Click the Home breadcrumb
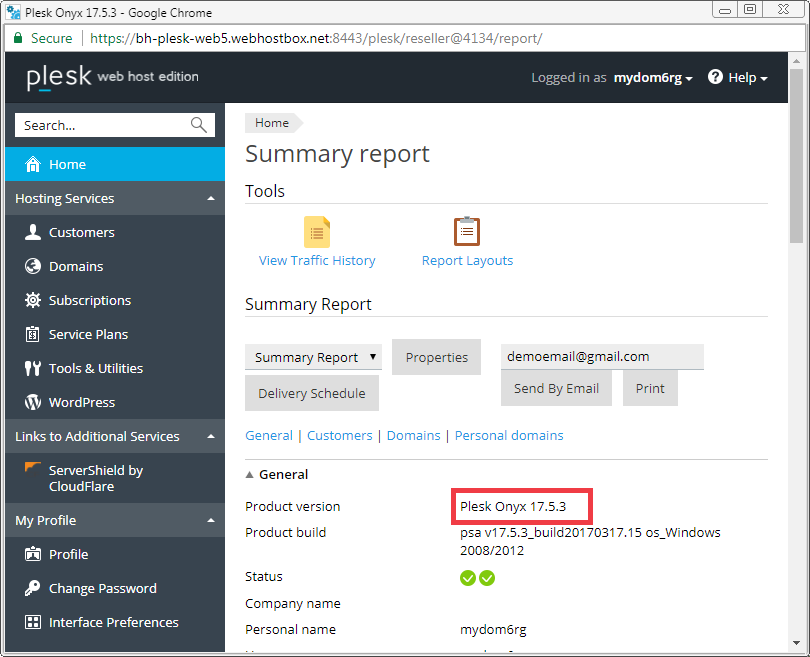Image resolution: width=810 pixels, height=657 pixels. (x=272, y=123)
